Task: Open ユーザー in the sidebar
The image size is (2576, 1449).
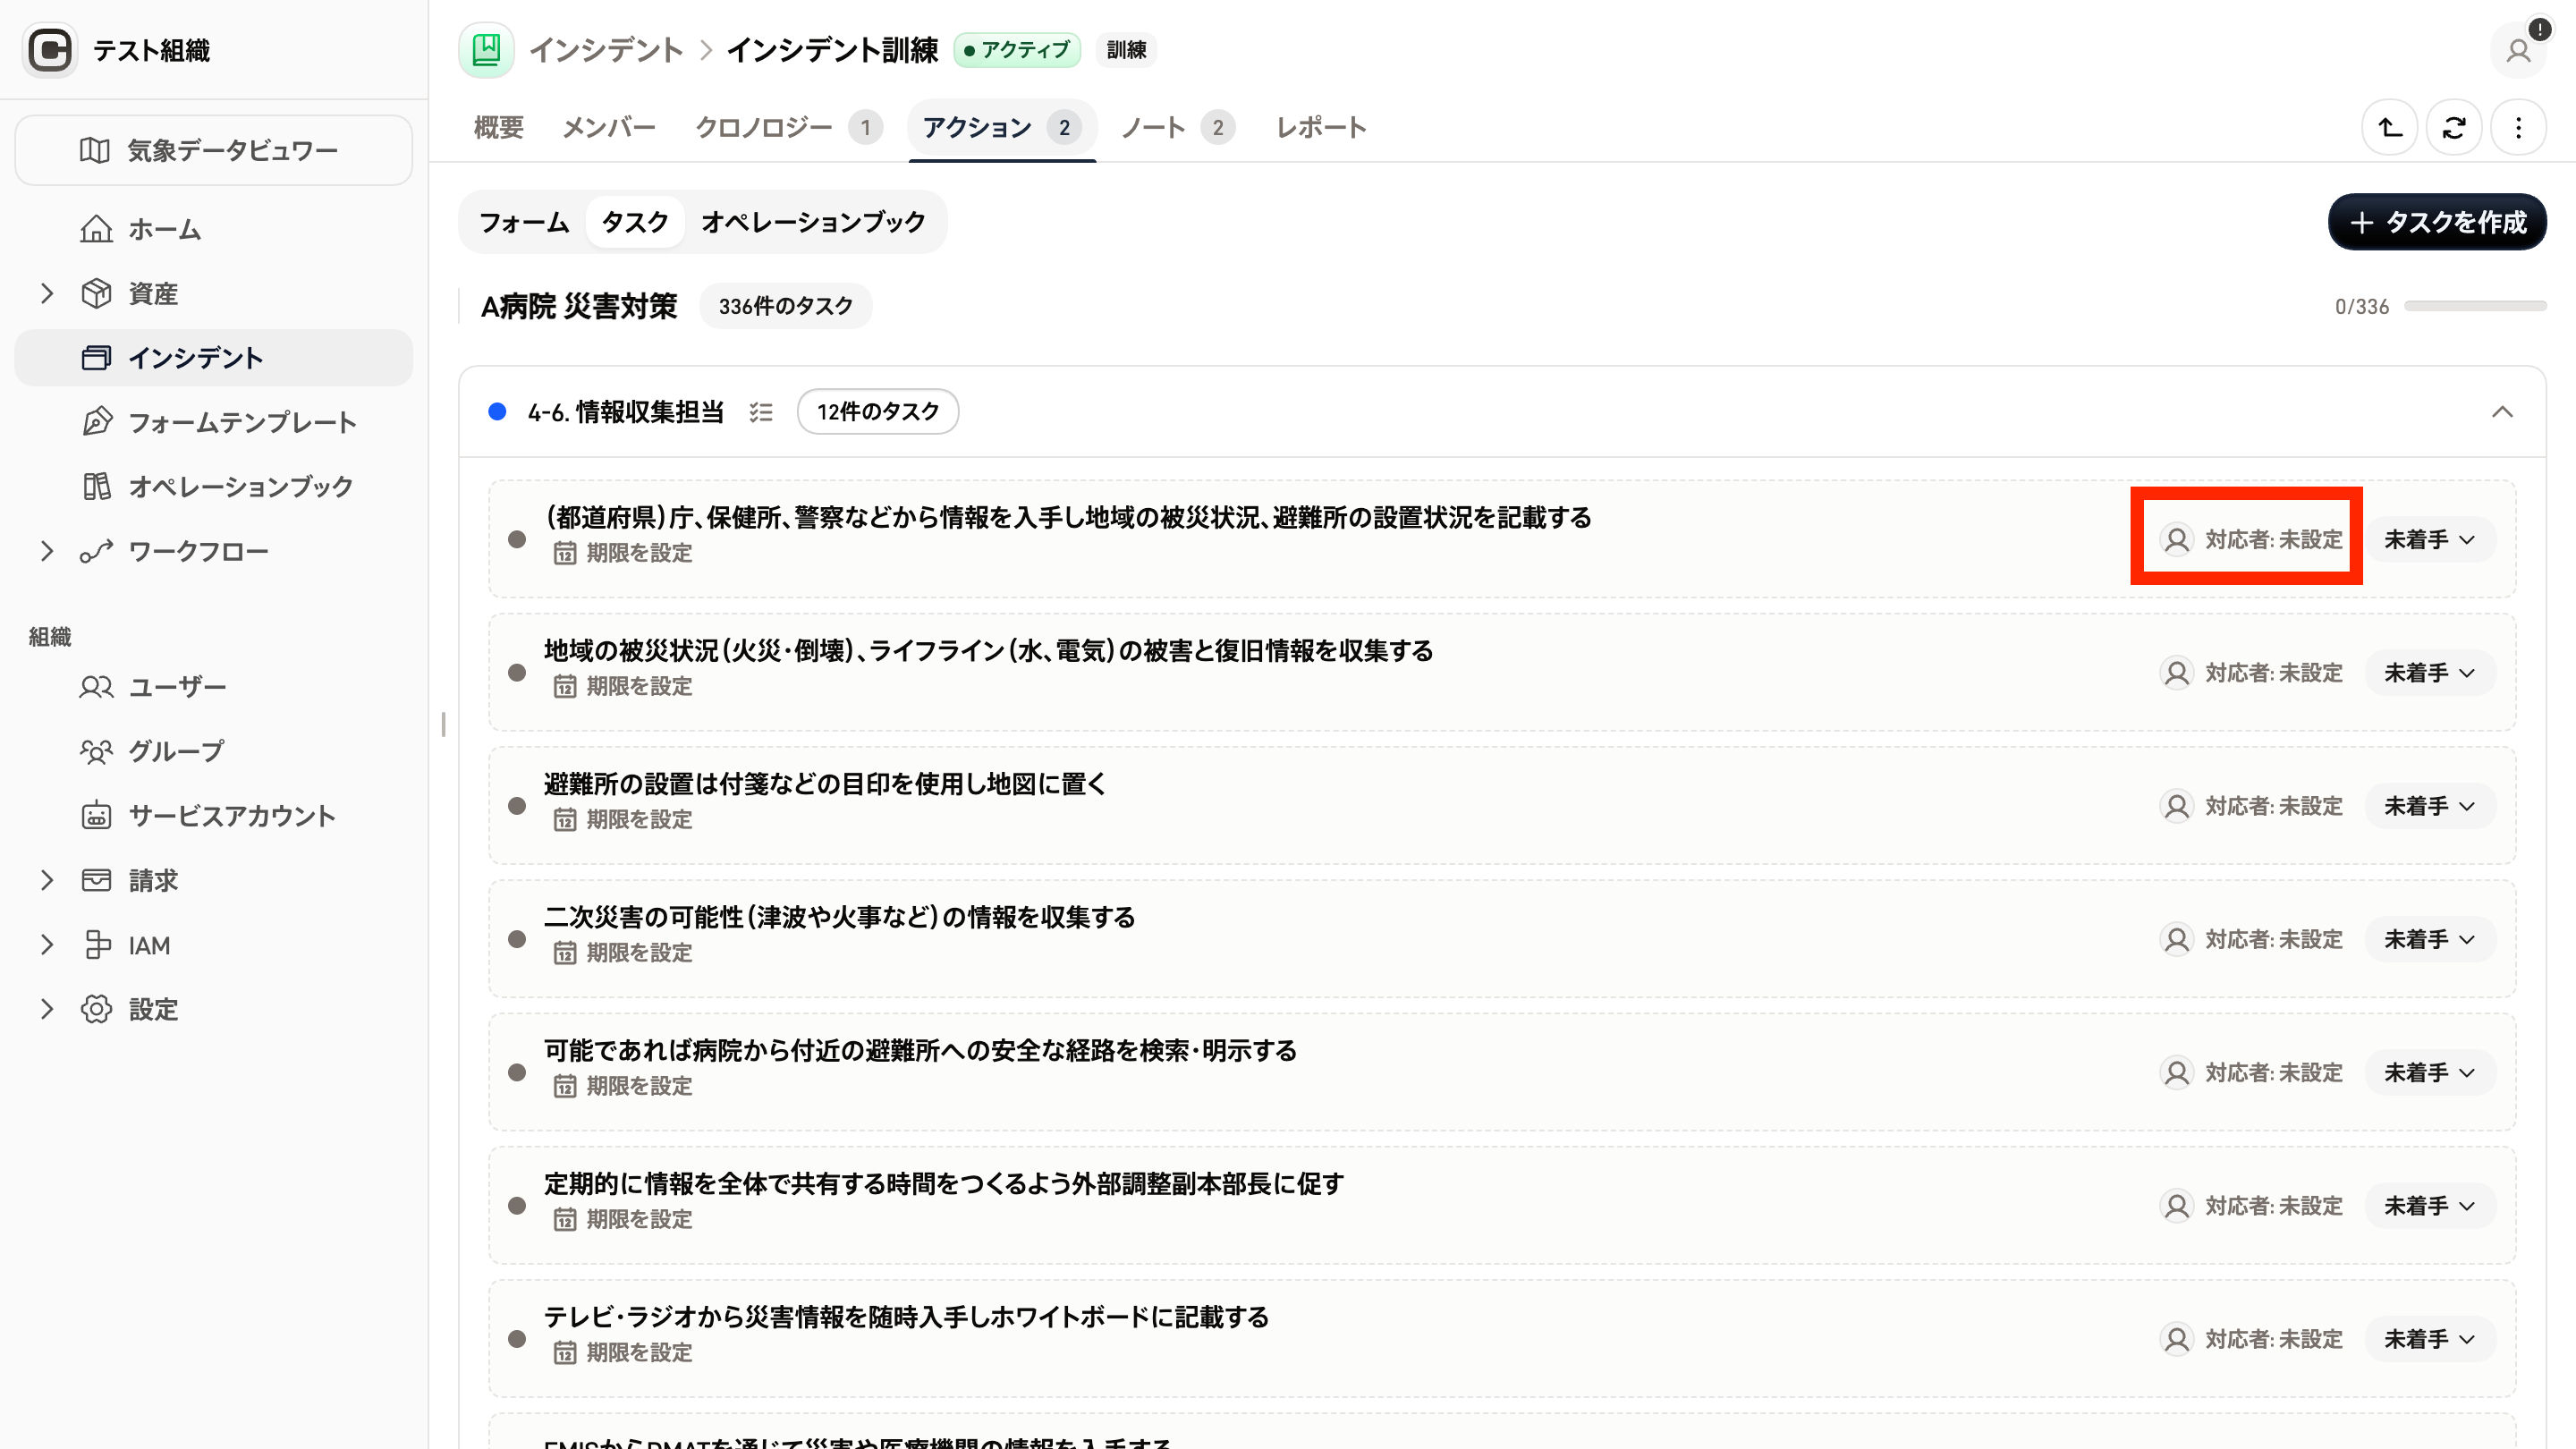Action: pos(213,687)
